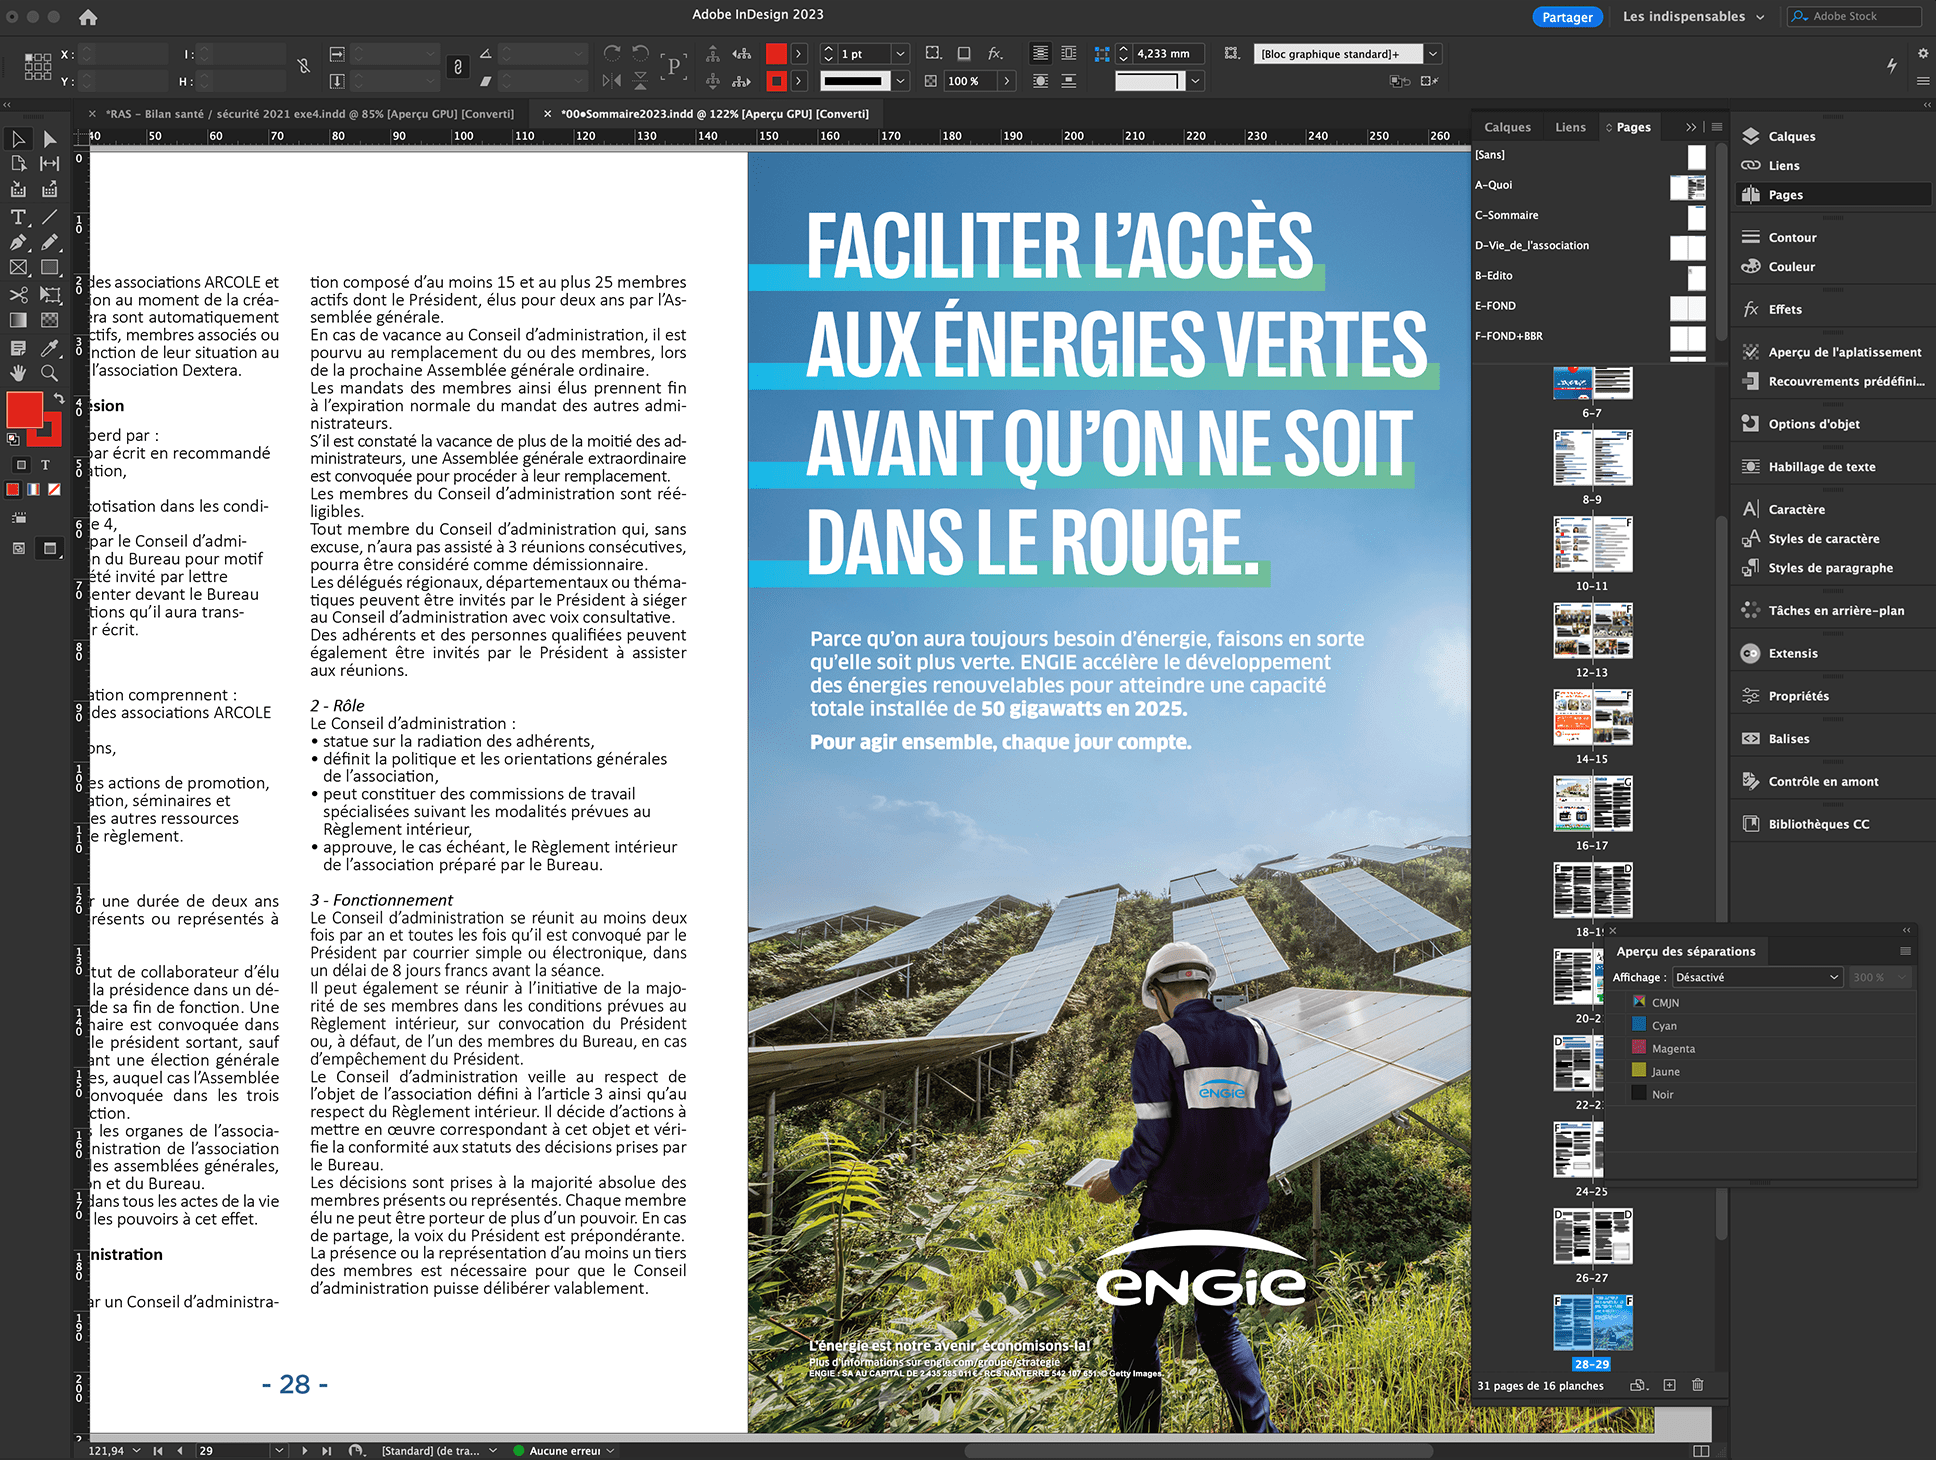
Task: Open the Aperçu des séparations panel menu
Action: (x=1905, y=951)
